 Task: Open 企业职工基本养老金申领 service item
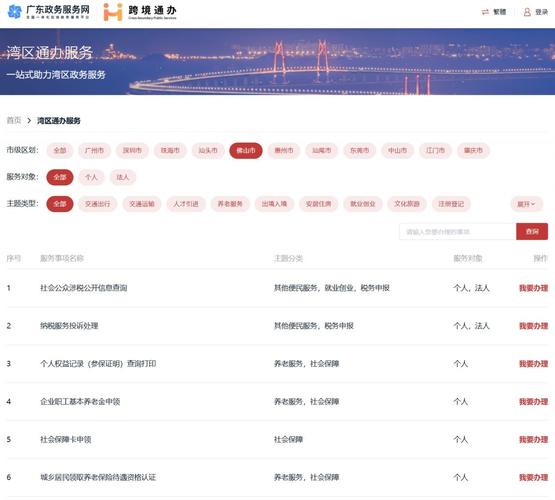(x=80, y=402)
